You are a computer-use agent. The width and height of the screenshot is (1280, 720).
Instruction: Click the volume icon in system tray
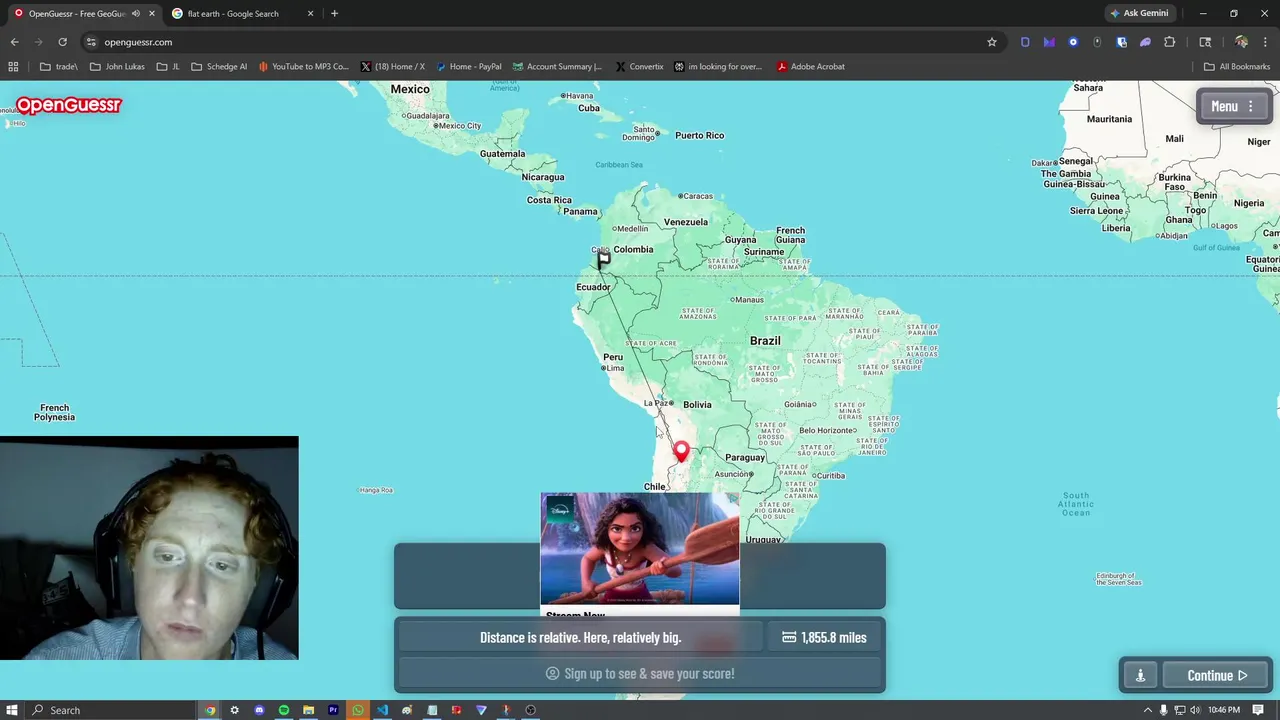pos(1195,710)
